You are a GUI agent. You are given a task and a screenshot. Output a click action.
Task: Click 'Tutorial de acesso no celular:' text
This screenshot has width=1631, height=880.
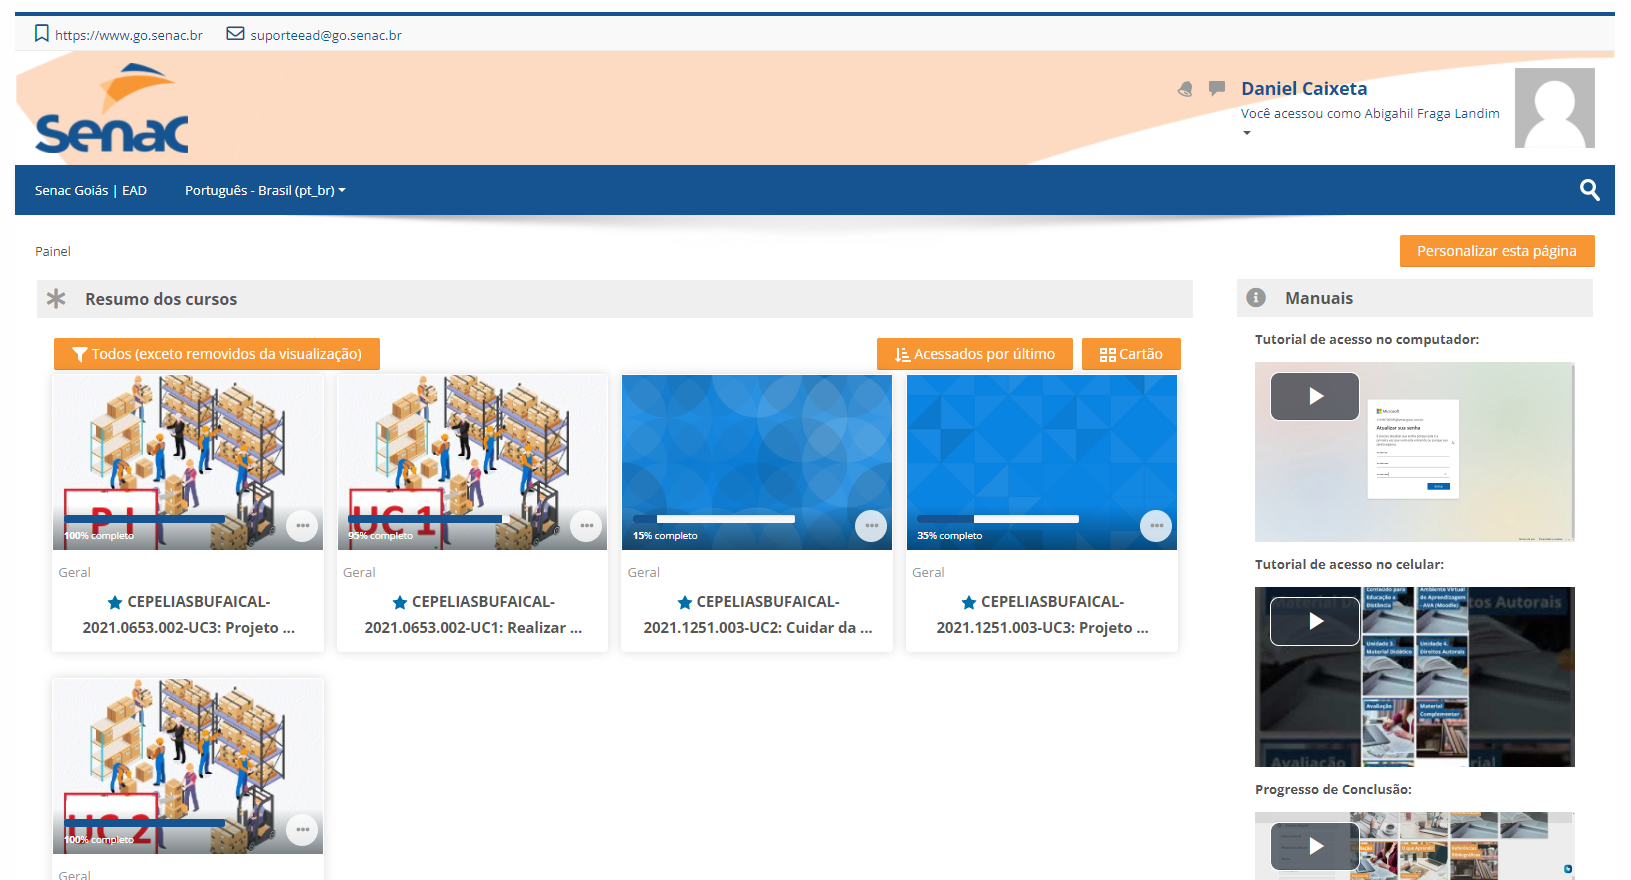pyautogui.click(x=1349, y=564)
